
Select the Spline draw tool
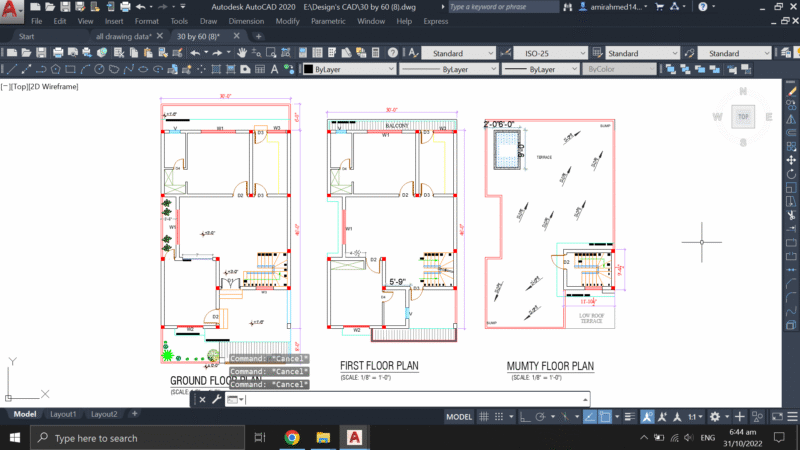(129, 69)
